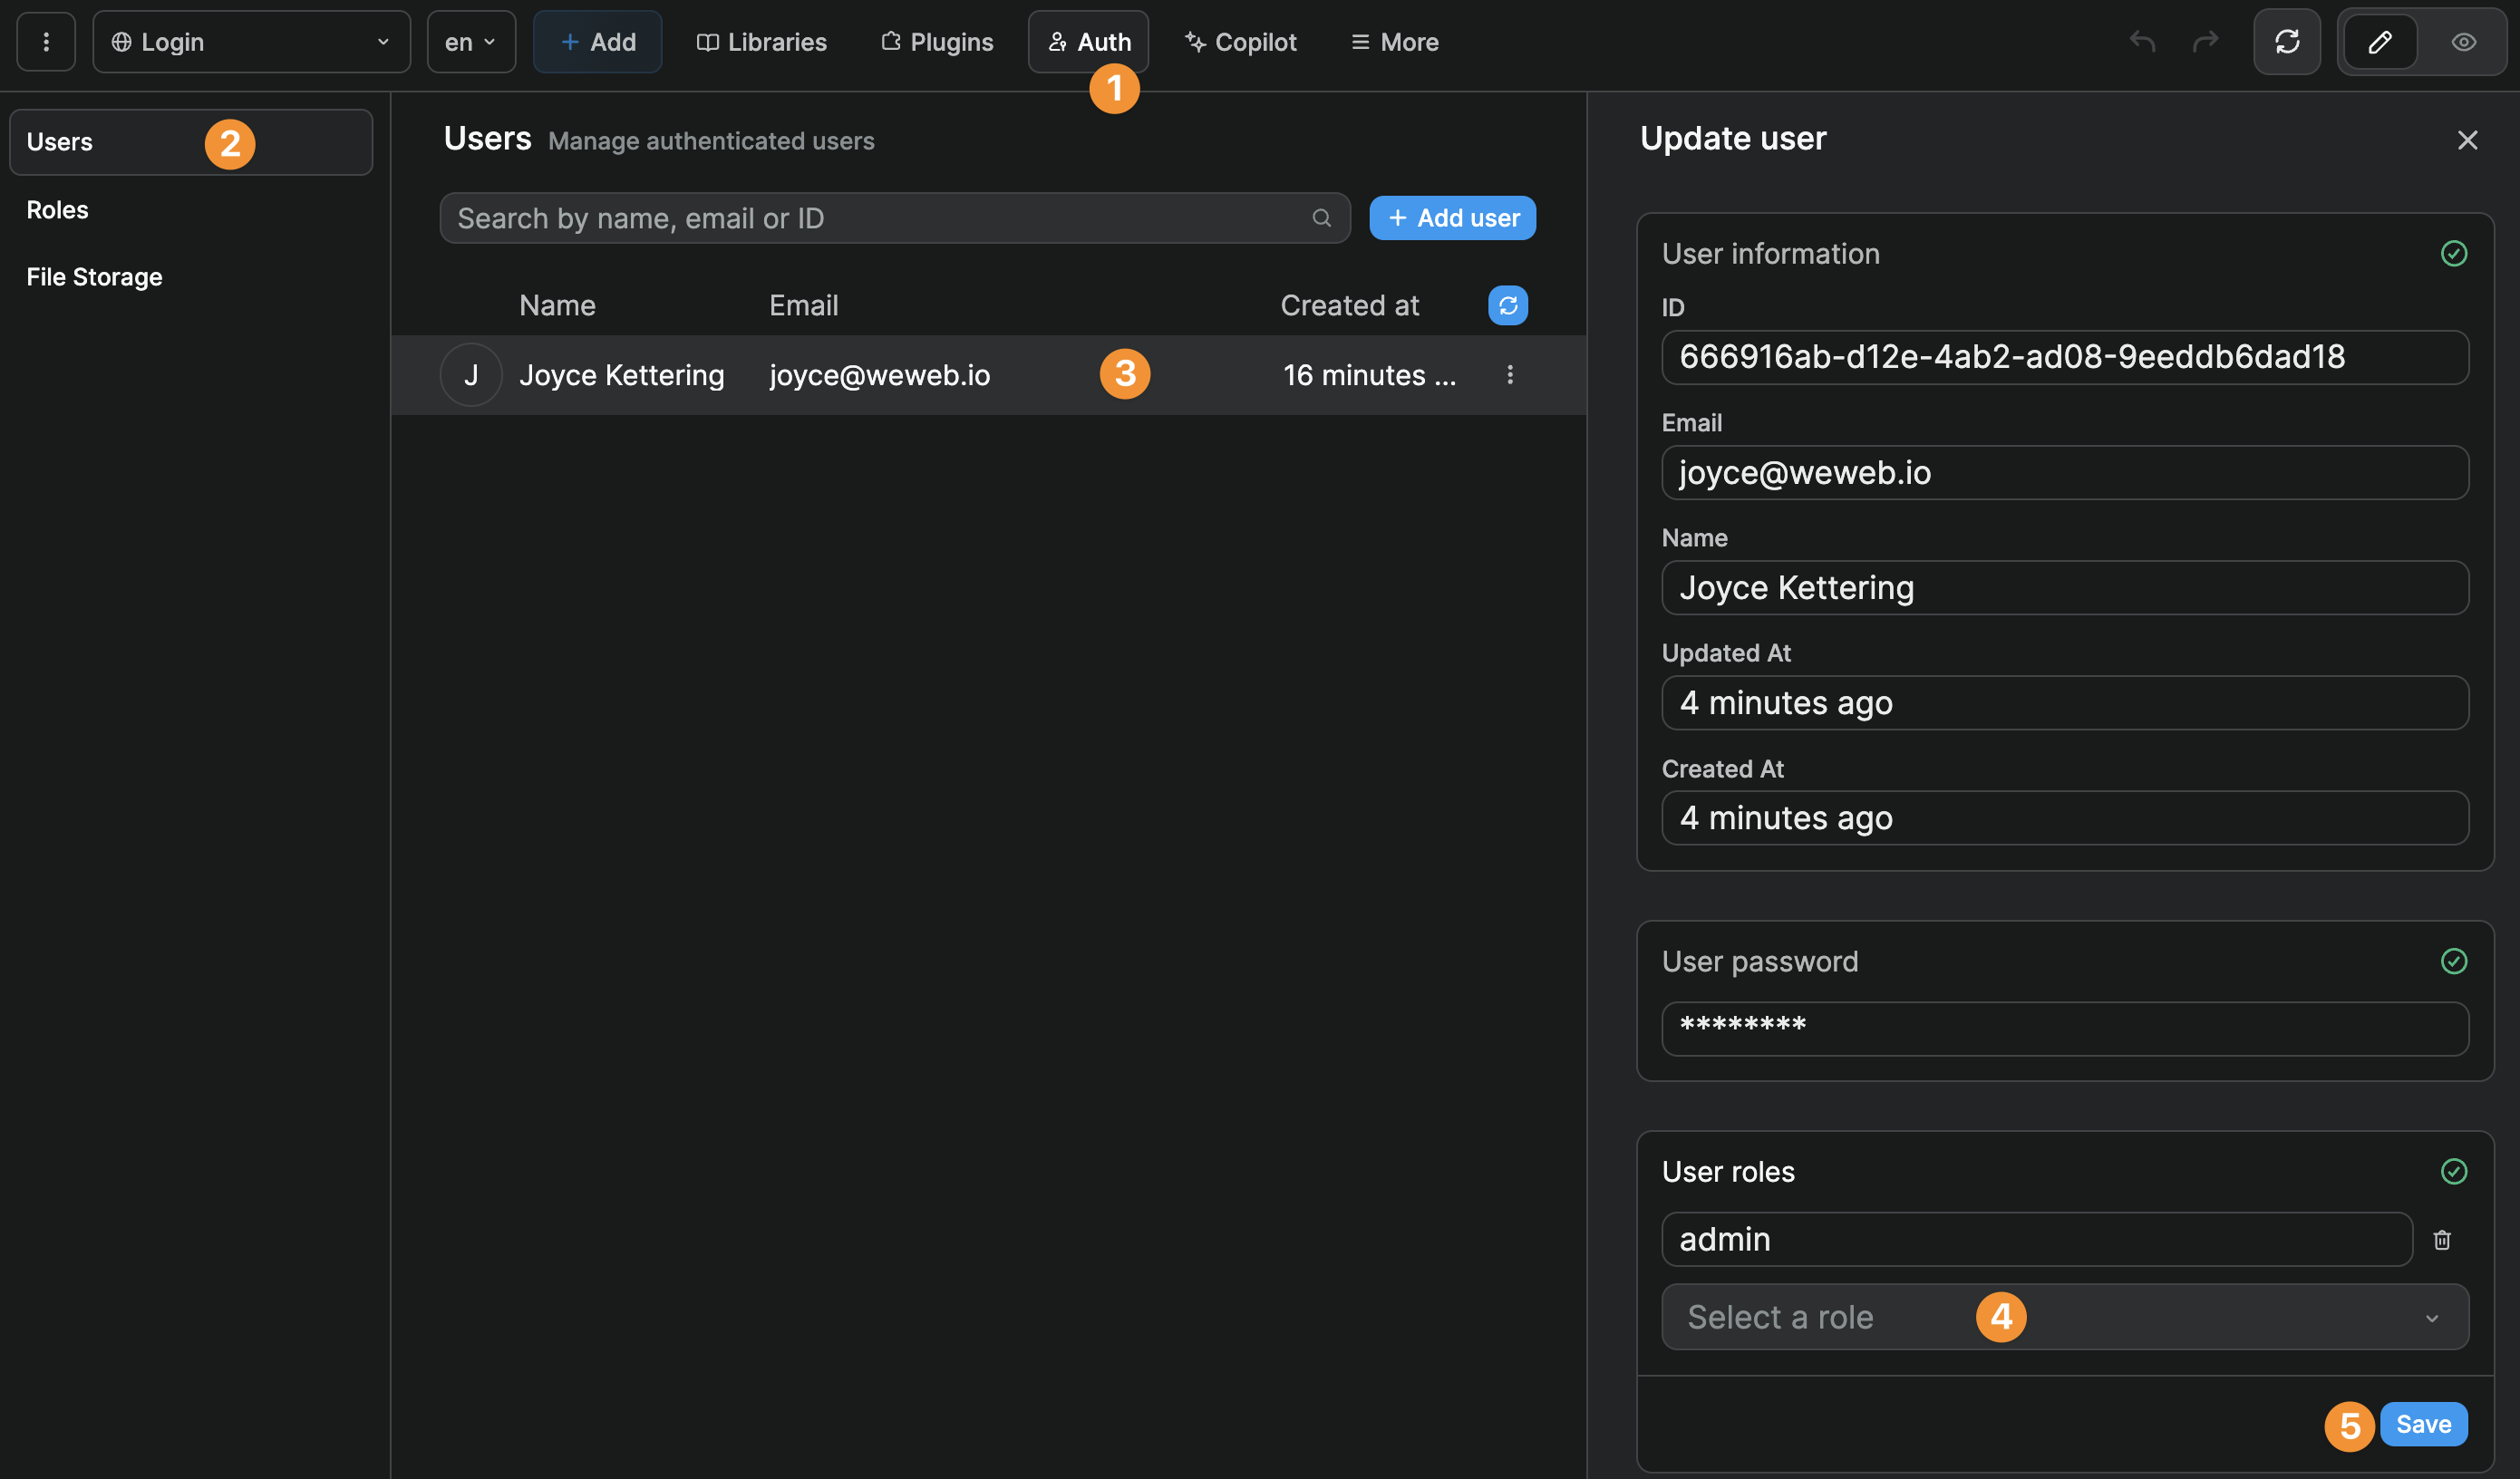This screenshot has width=2520, height=1479.
Task: Switch to preview mode with the eye icon
Action: coord(2463,41)
